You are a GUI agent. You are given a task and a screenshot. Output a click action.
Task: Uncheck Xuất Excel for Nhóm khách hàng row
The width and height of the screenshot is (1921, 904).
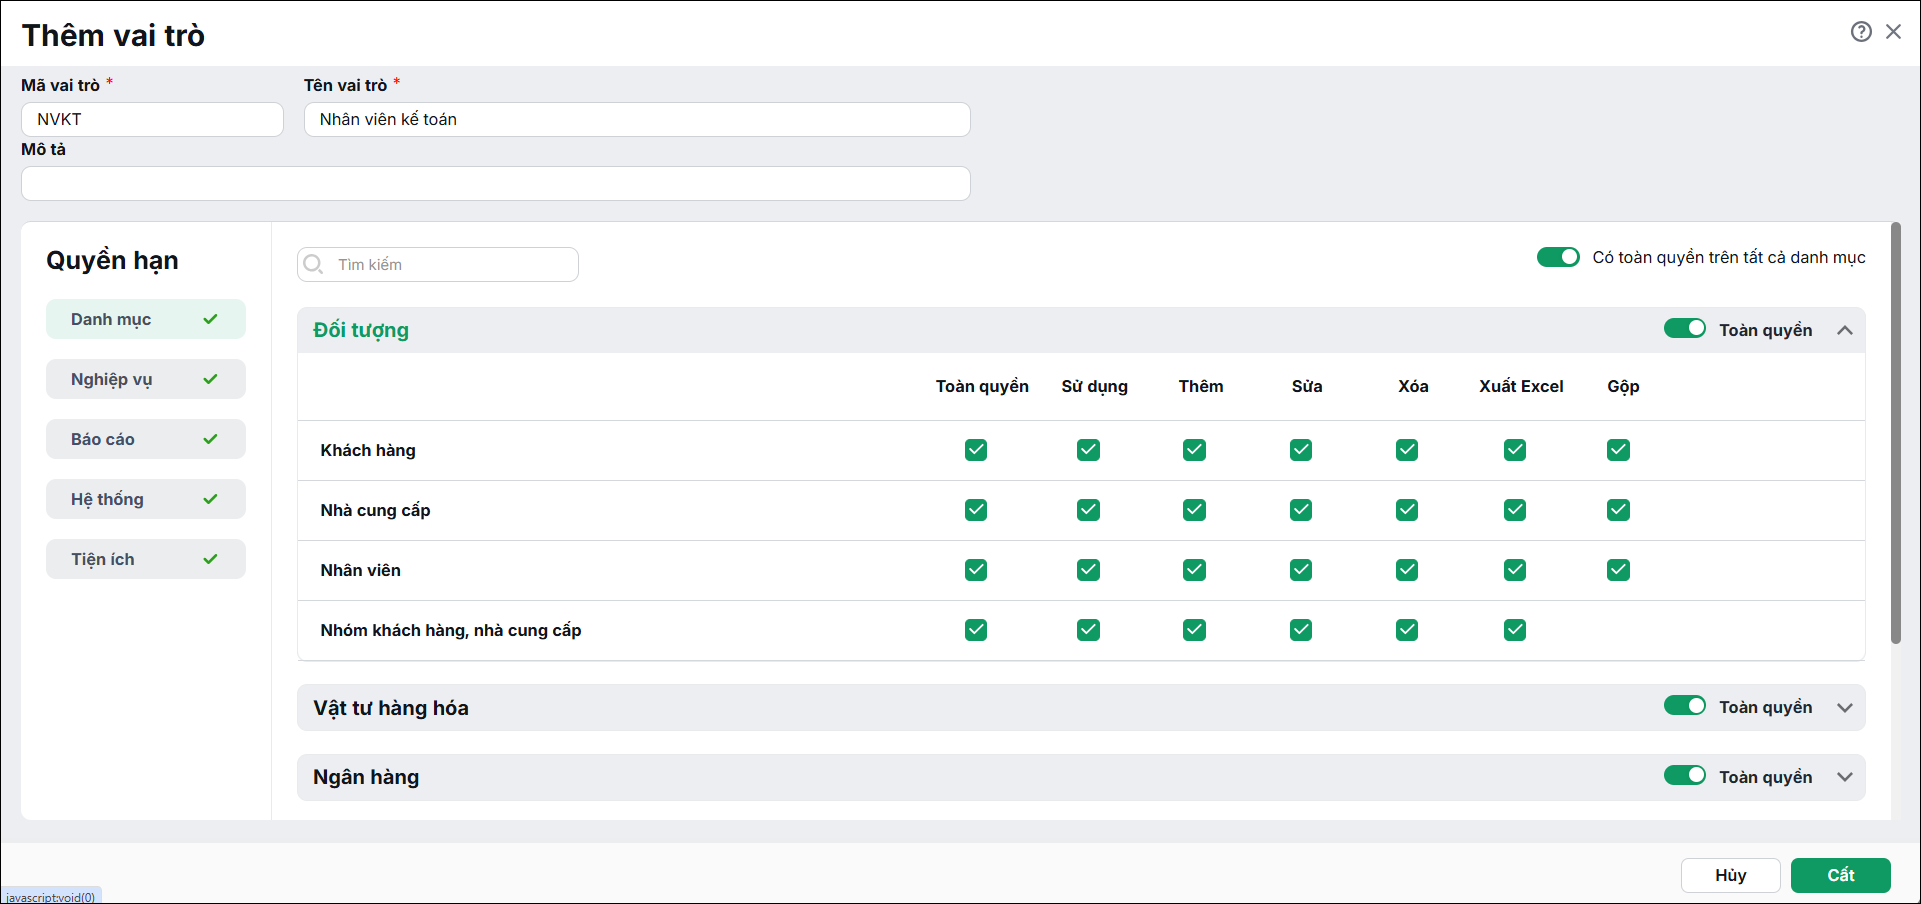1515,630
